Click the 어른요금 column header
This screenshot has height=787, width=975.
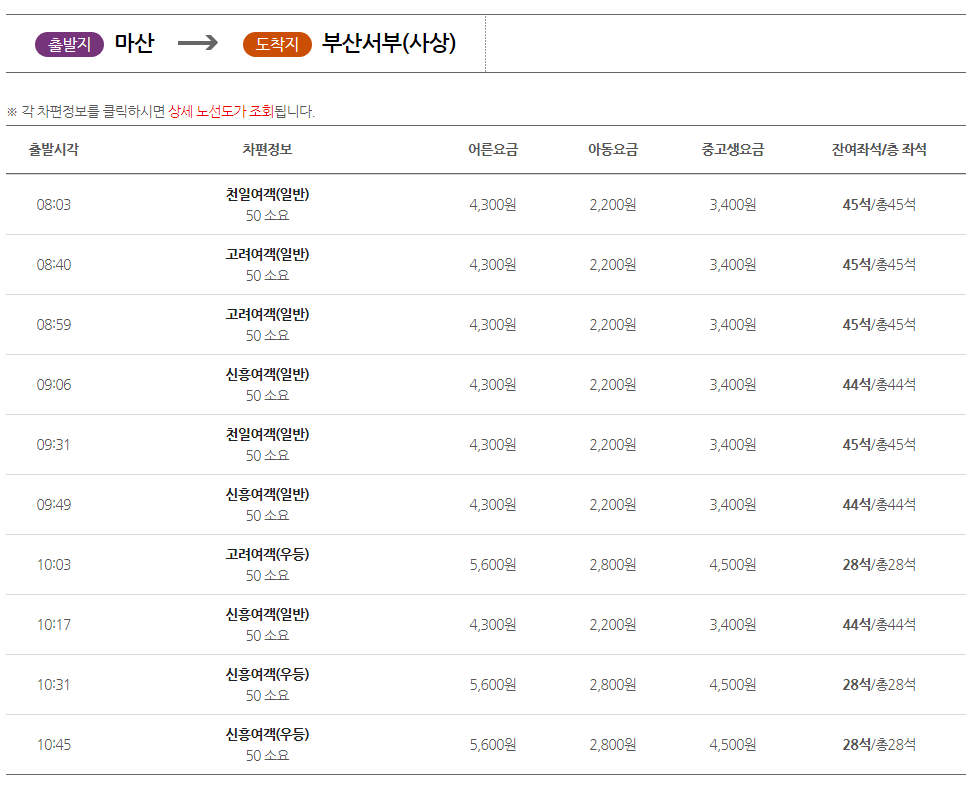click(x=493, y=149)
